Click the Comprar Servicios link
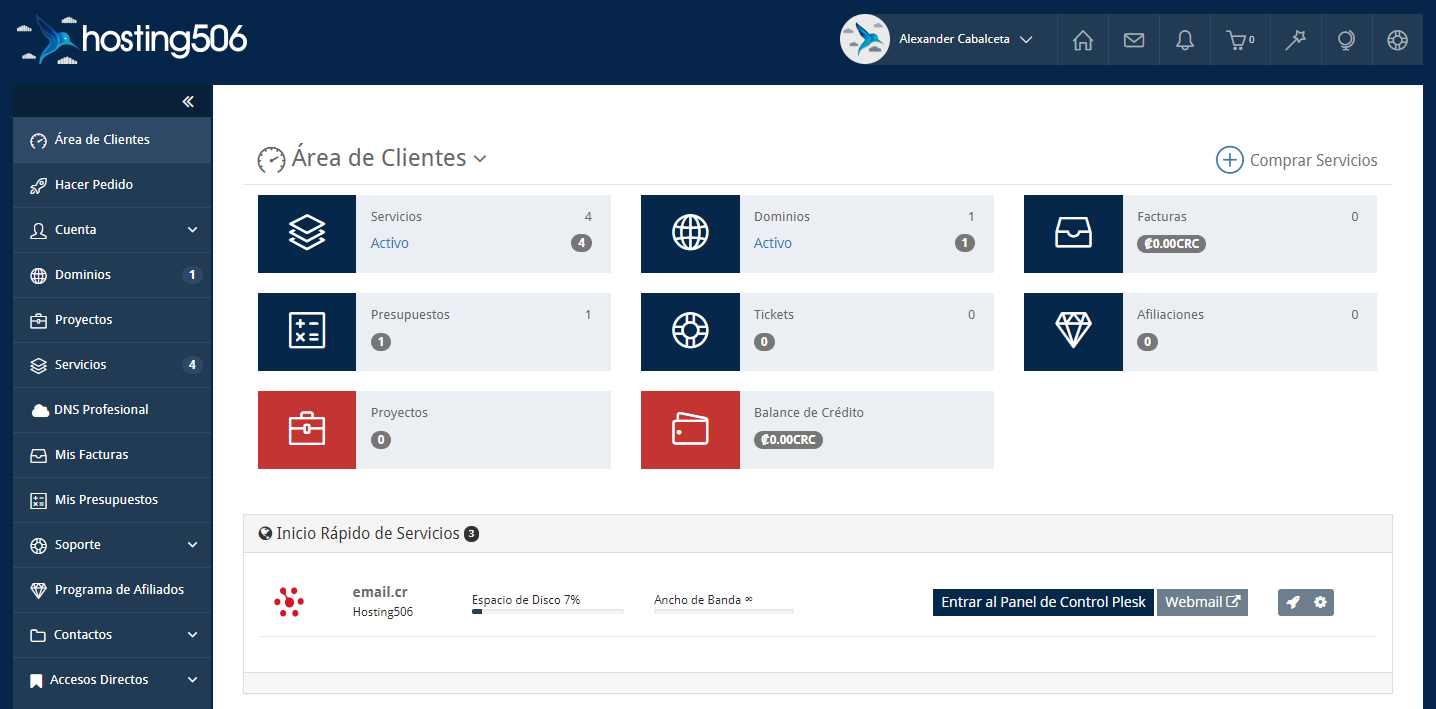This screenshot has height=709, width=1436. click(1297, 159)
